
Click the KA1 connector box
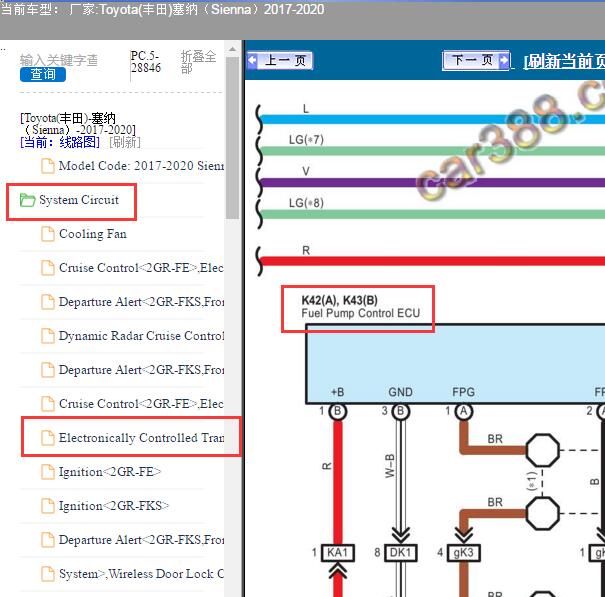coord(338,553)
